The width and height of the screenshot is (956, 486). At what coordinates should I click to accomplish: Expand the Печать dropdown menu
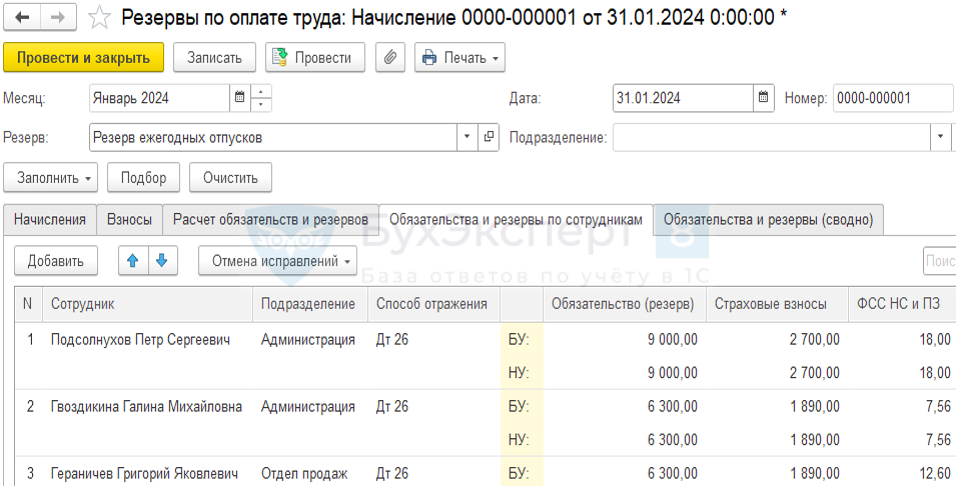click(460, 58)
